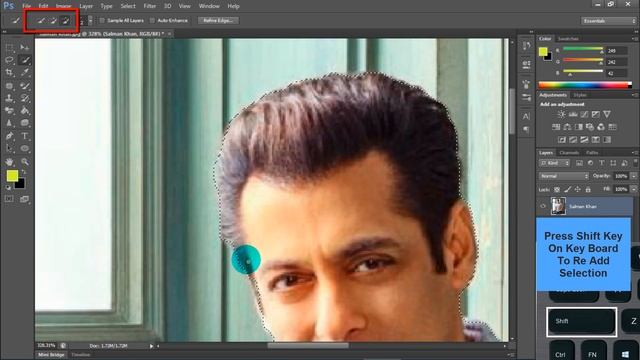The image size is (640, 360).
Task: Choose New Selection mode in options bar
Action: [x=41, y=20]
